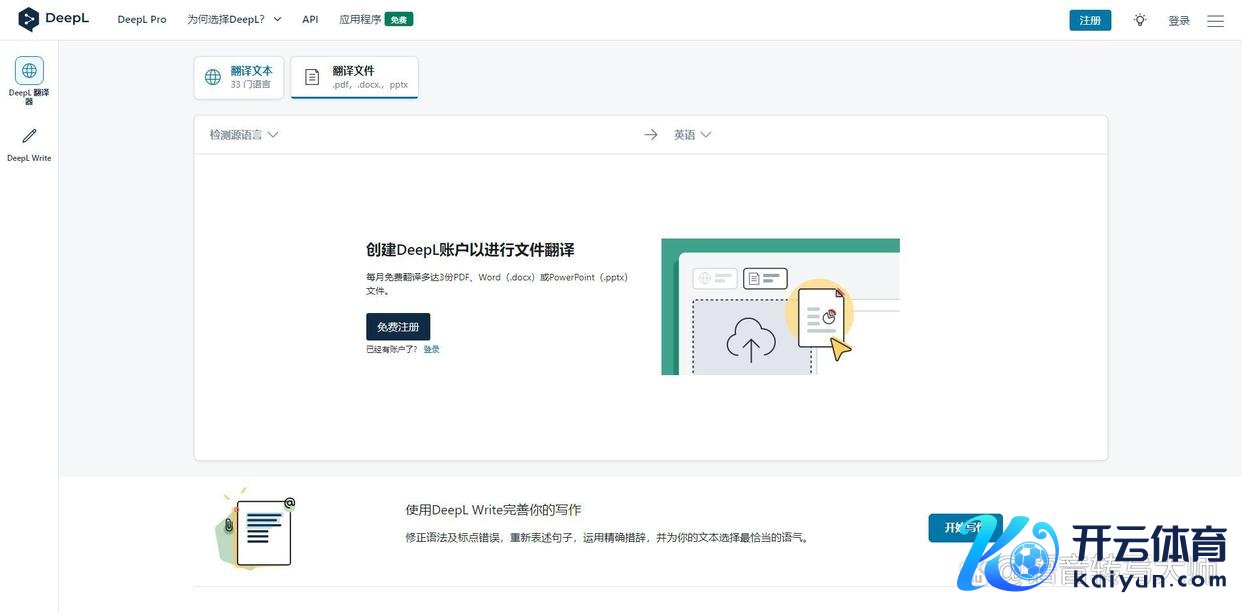Expand the 为何选择DeepL? menu

pos(234,20)
